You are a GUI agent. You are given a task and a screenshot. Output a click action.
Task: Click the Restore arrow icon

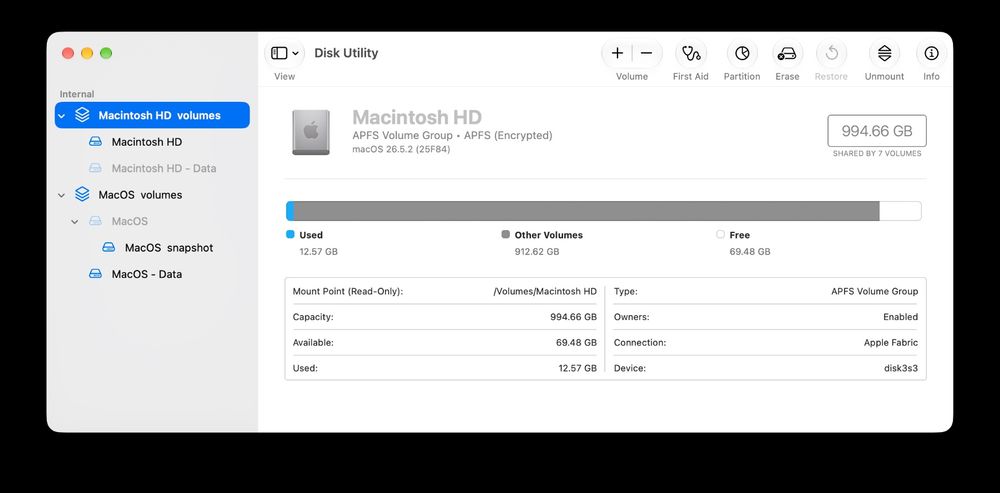(831, 54)
